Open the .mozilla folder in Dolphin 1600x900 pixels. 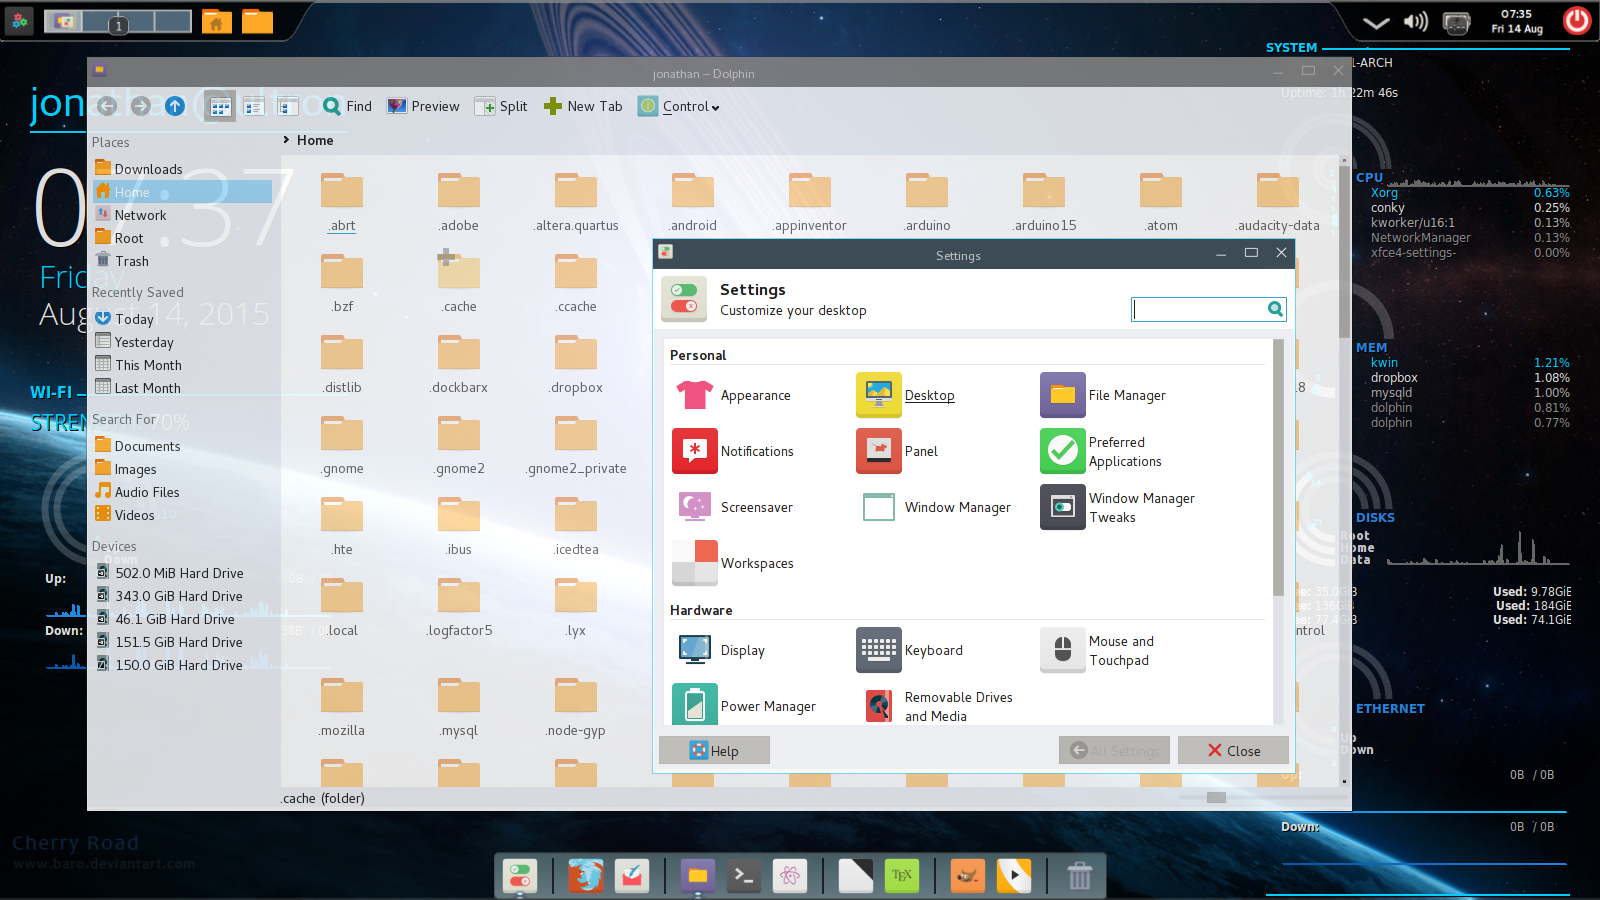pos(342,707)
